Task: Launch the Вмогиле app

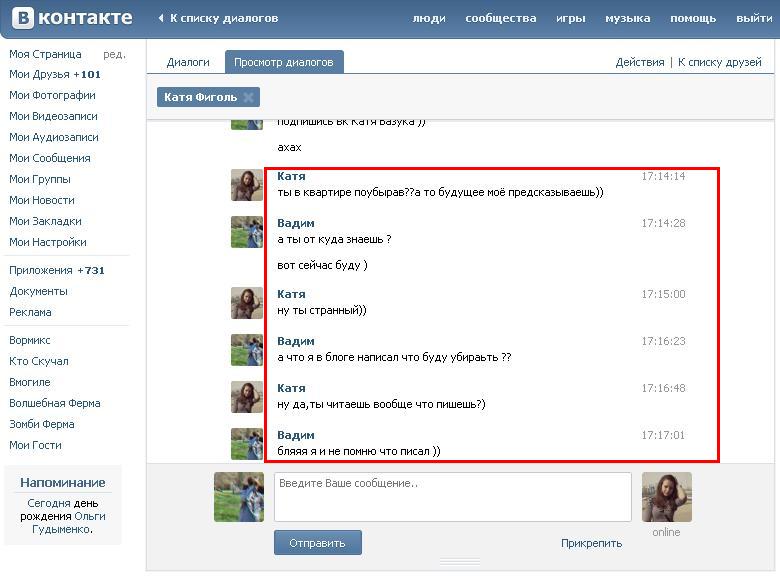Action: (30, 383)
